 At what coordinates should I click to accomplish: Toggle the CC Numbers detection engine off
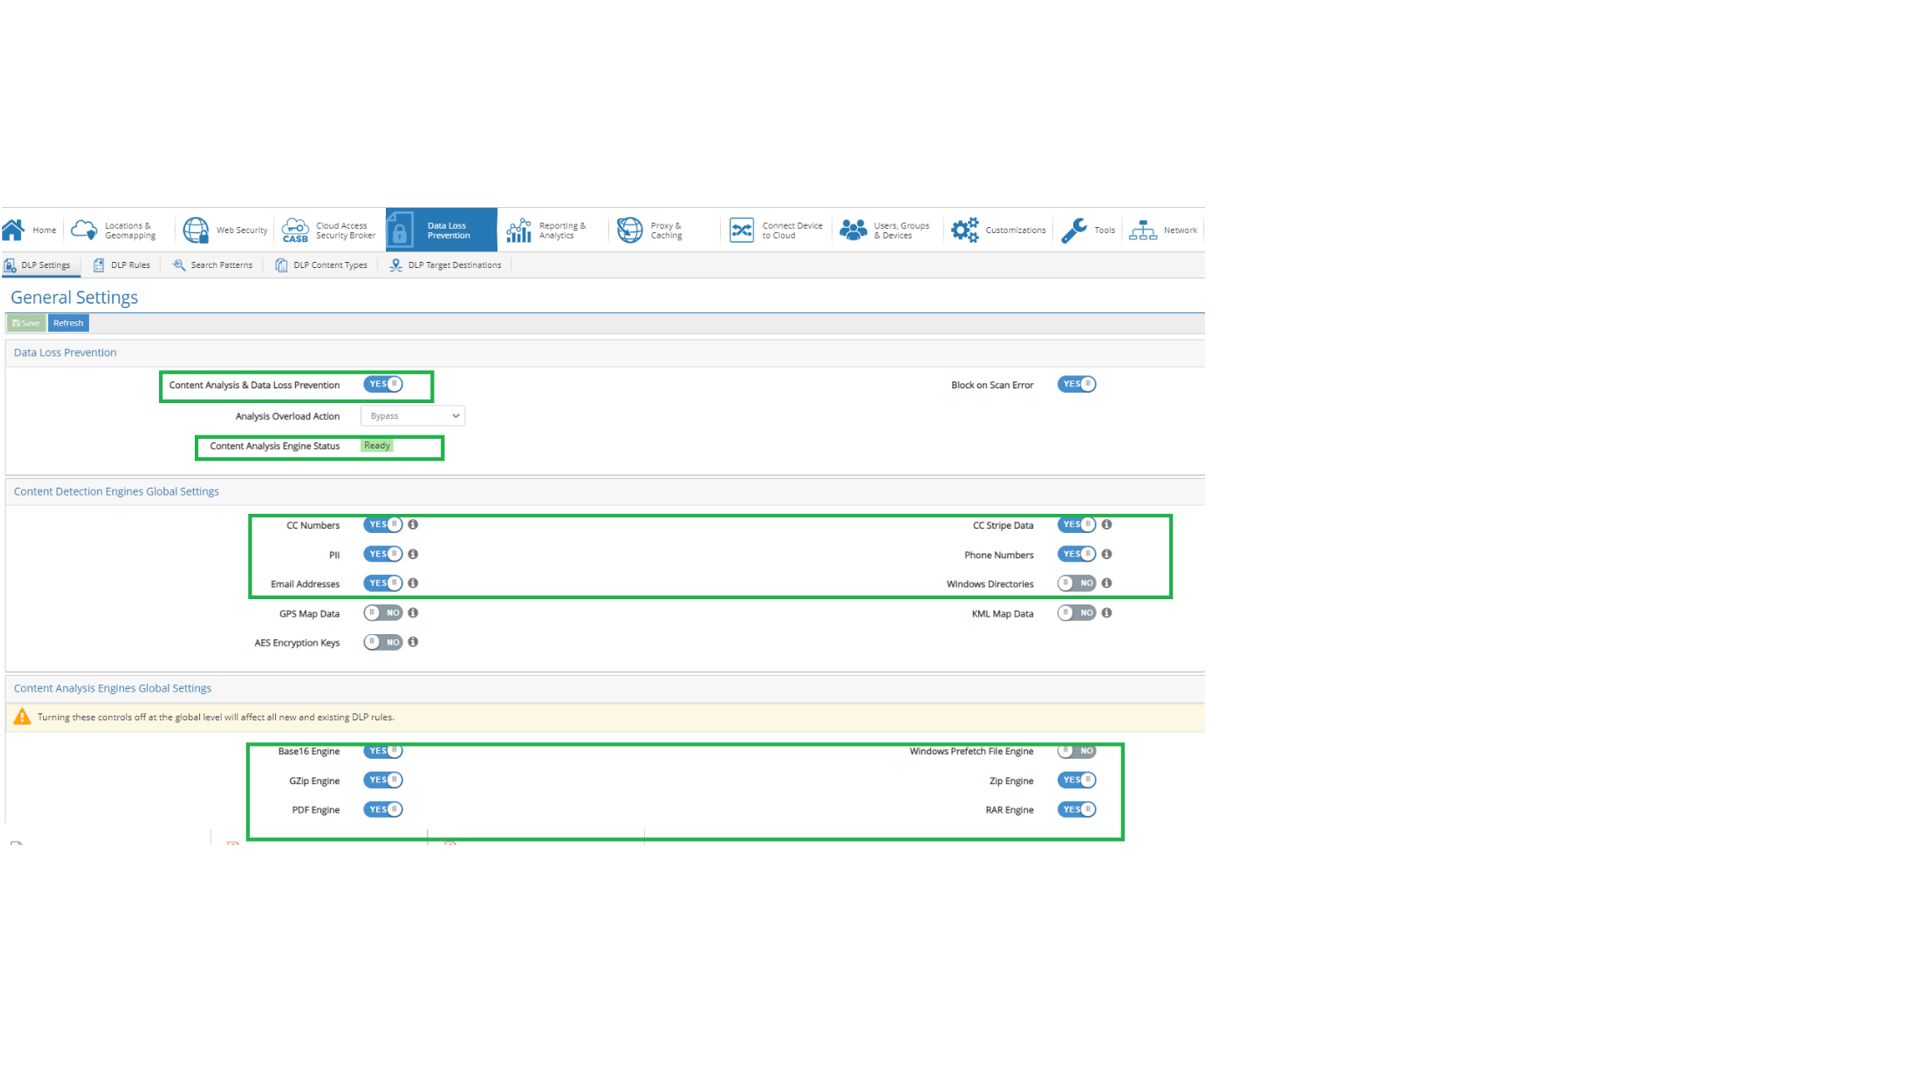tap(384, 524)
